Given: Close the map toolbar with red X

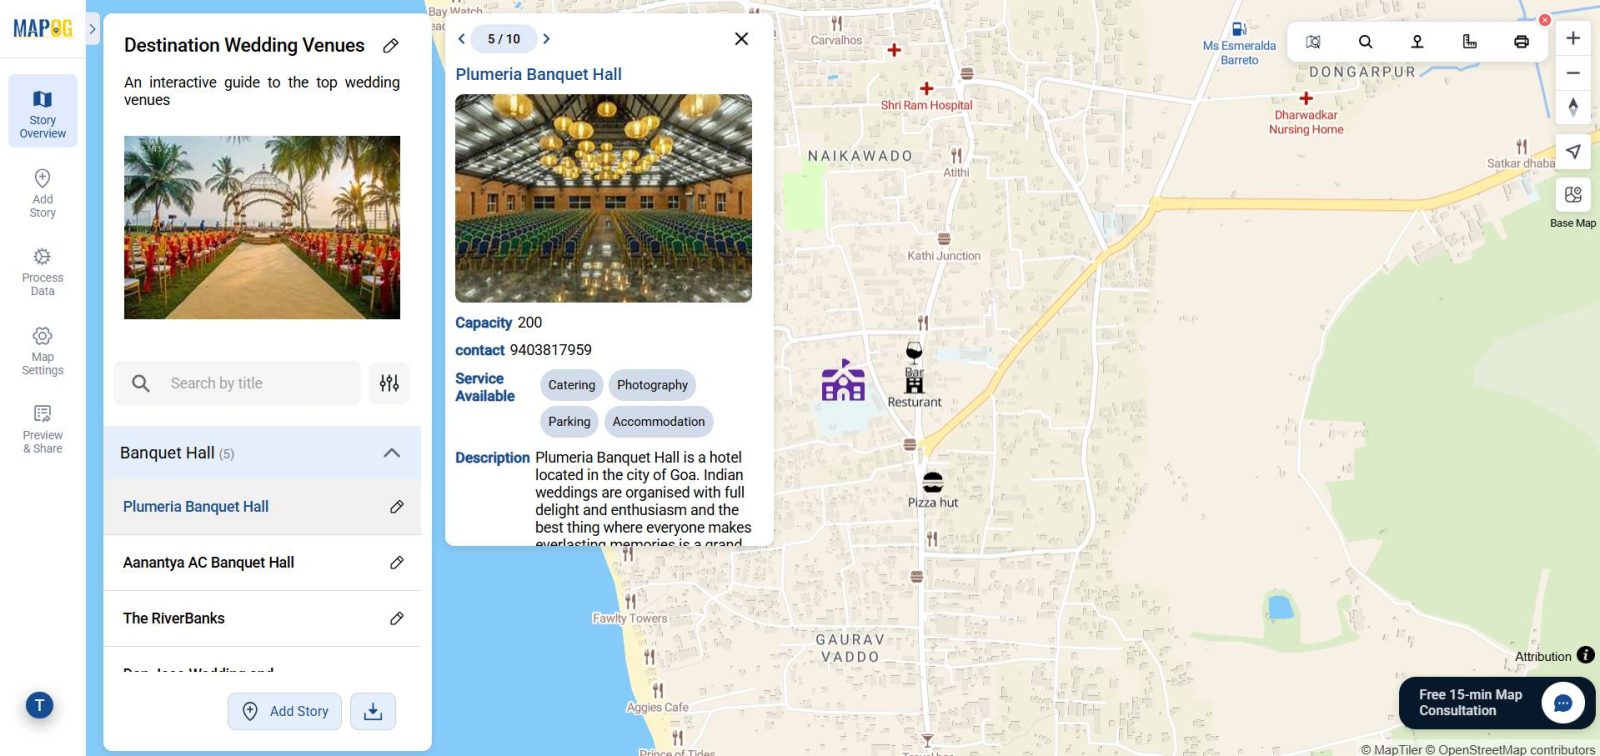Looking at the screenshot, I should click(x=1545, y=20).
